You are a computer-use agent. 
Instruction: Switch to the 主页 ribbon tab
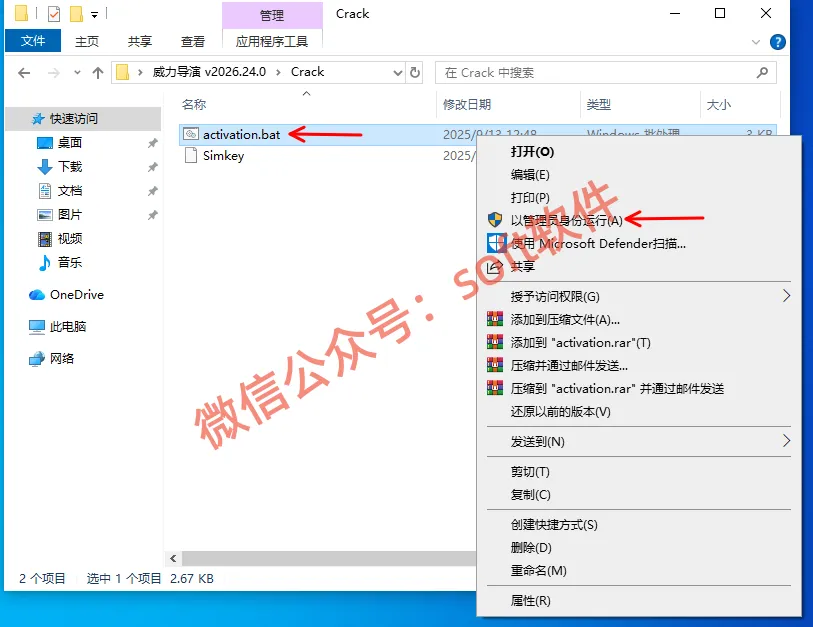(x=87, y=41)
